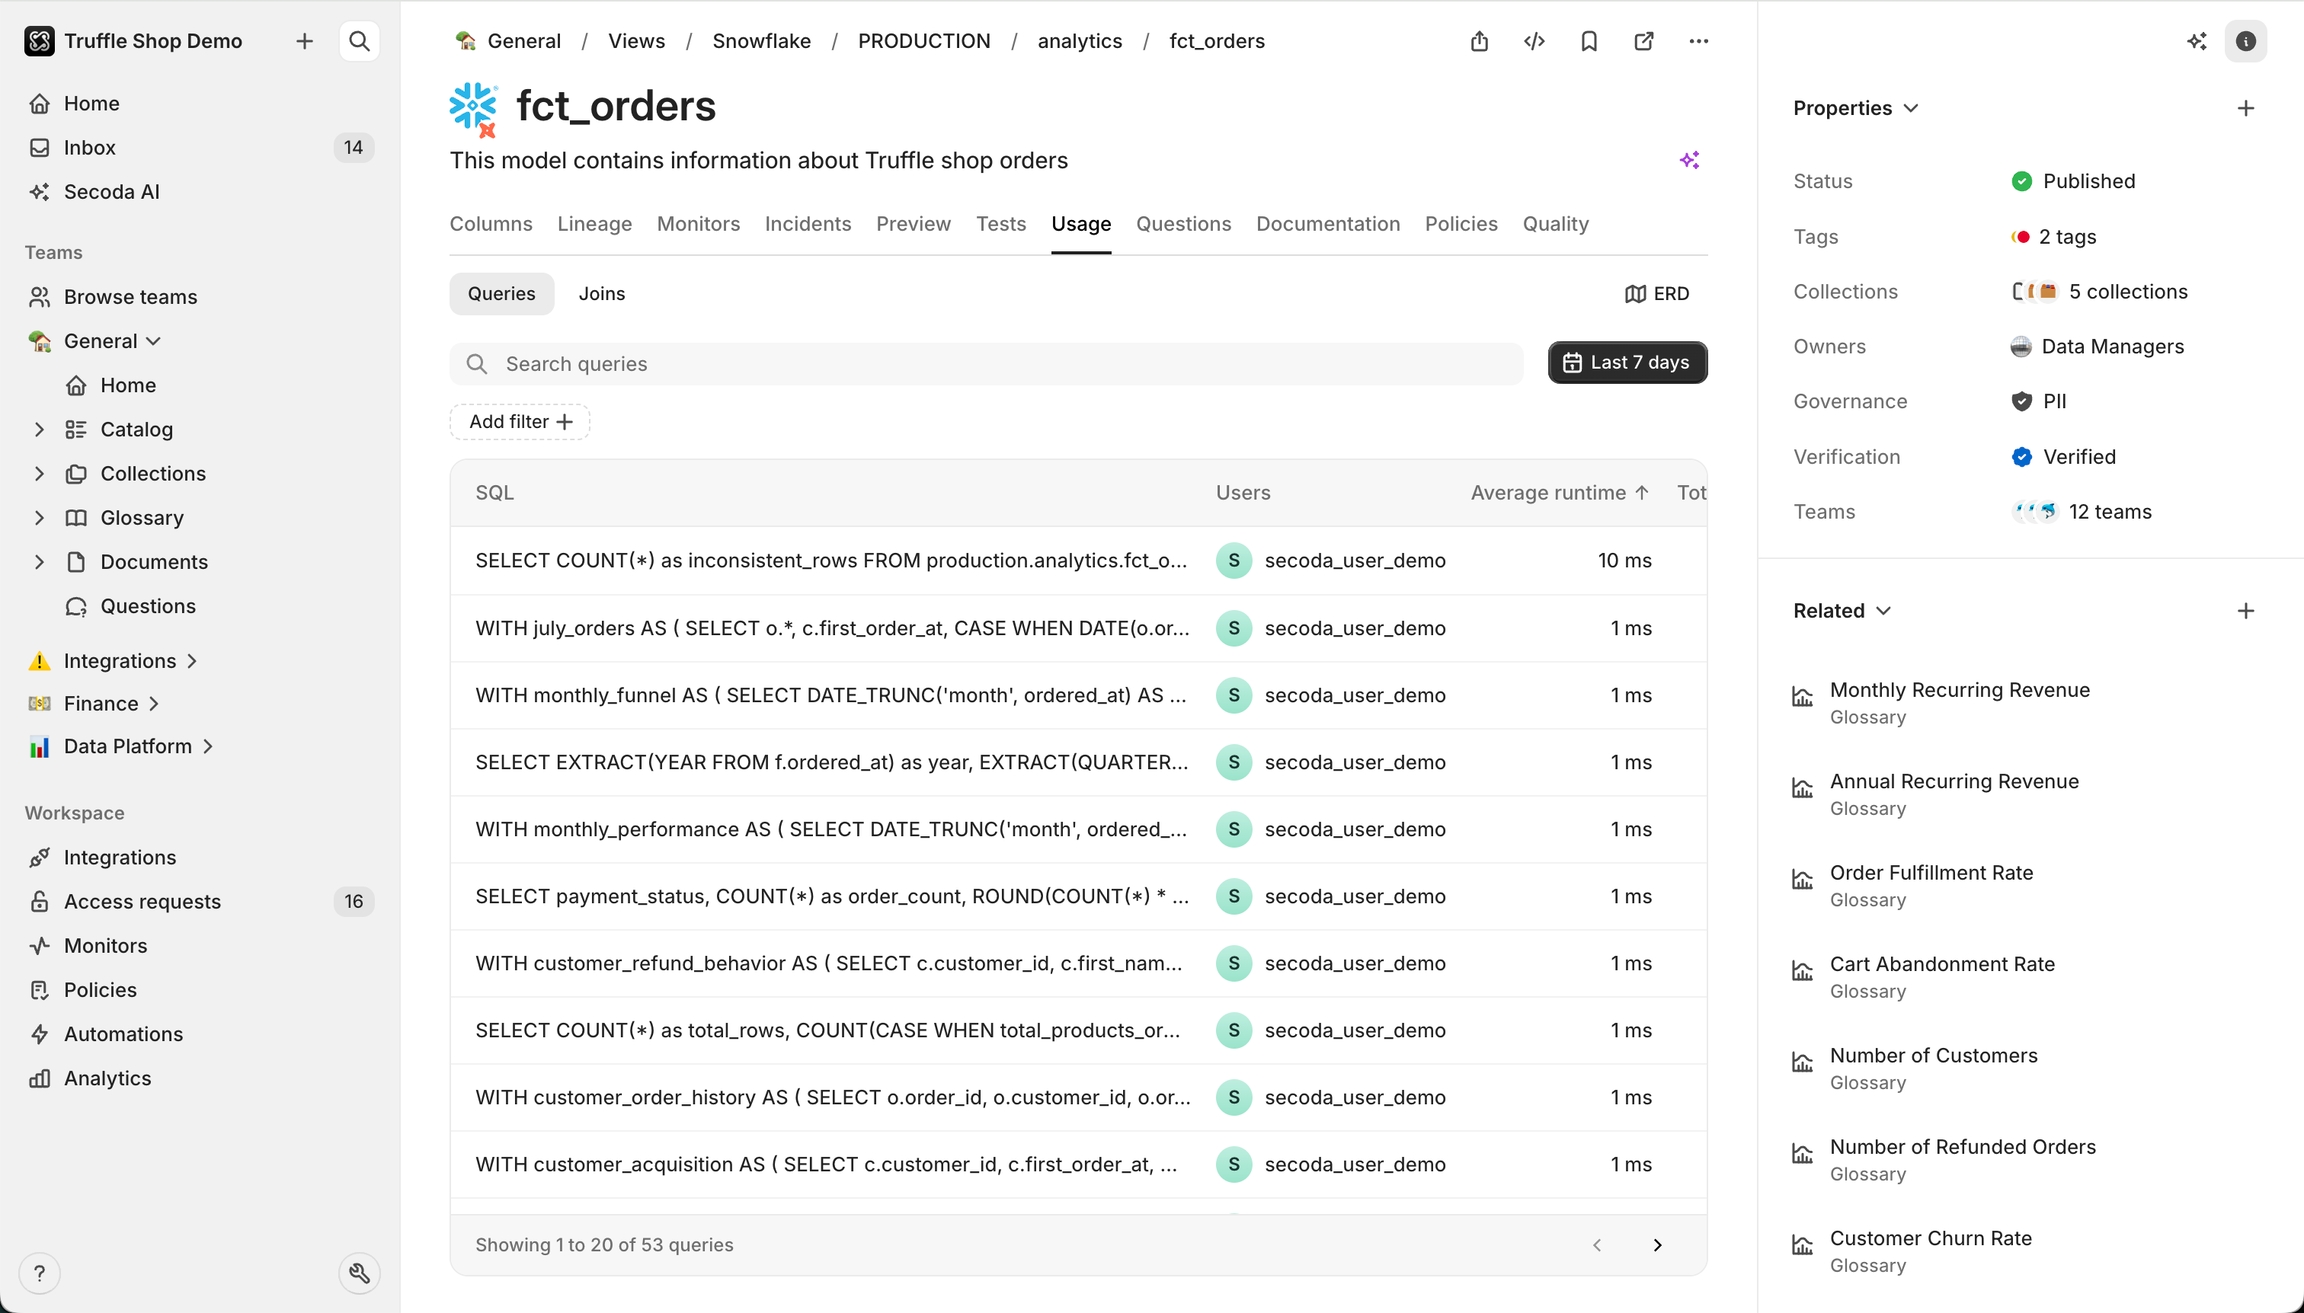This screenshot has height=1313, width=2304.
Task: Open the Documentation tab
Action: pyautogui.click(x=1327, y=224)
